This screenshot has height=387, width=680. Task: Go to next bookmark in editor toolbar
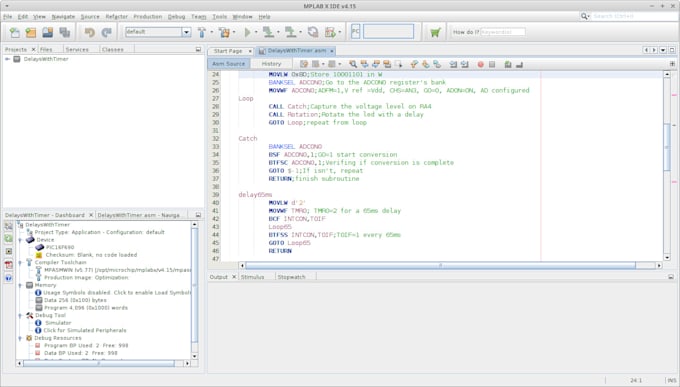click(425, 64)
